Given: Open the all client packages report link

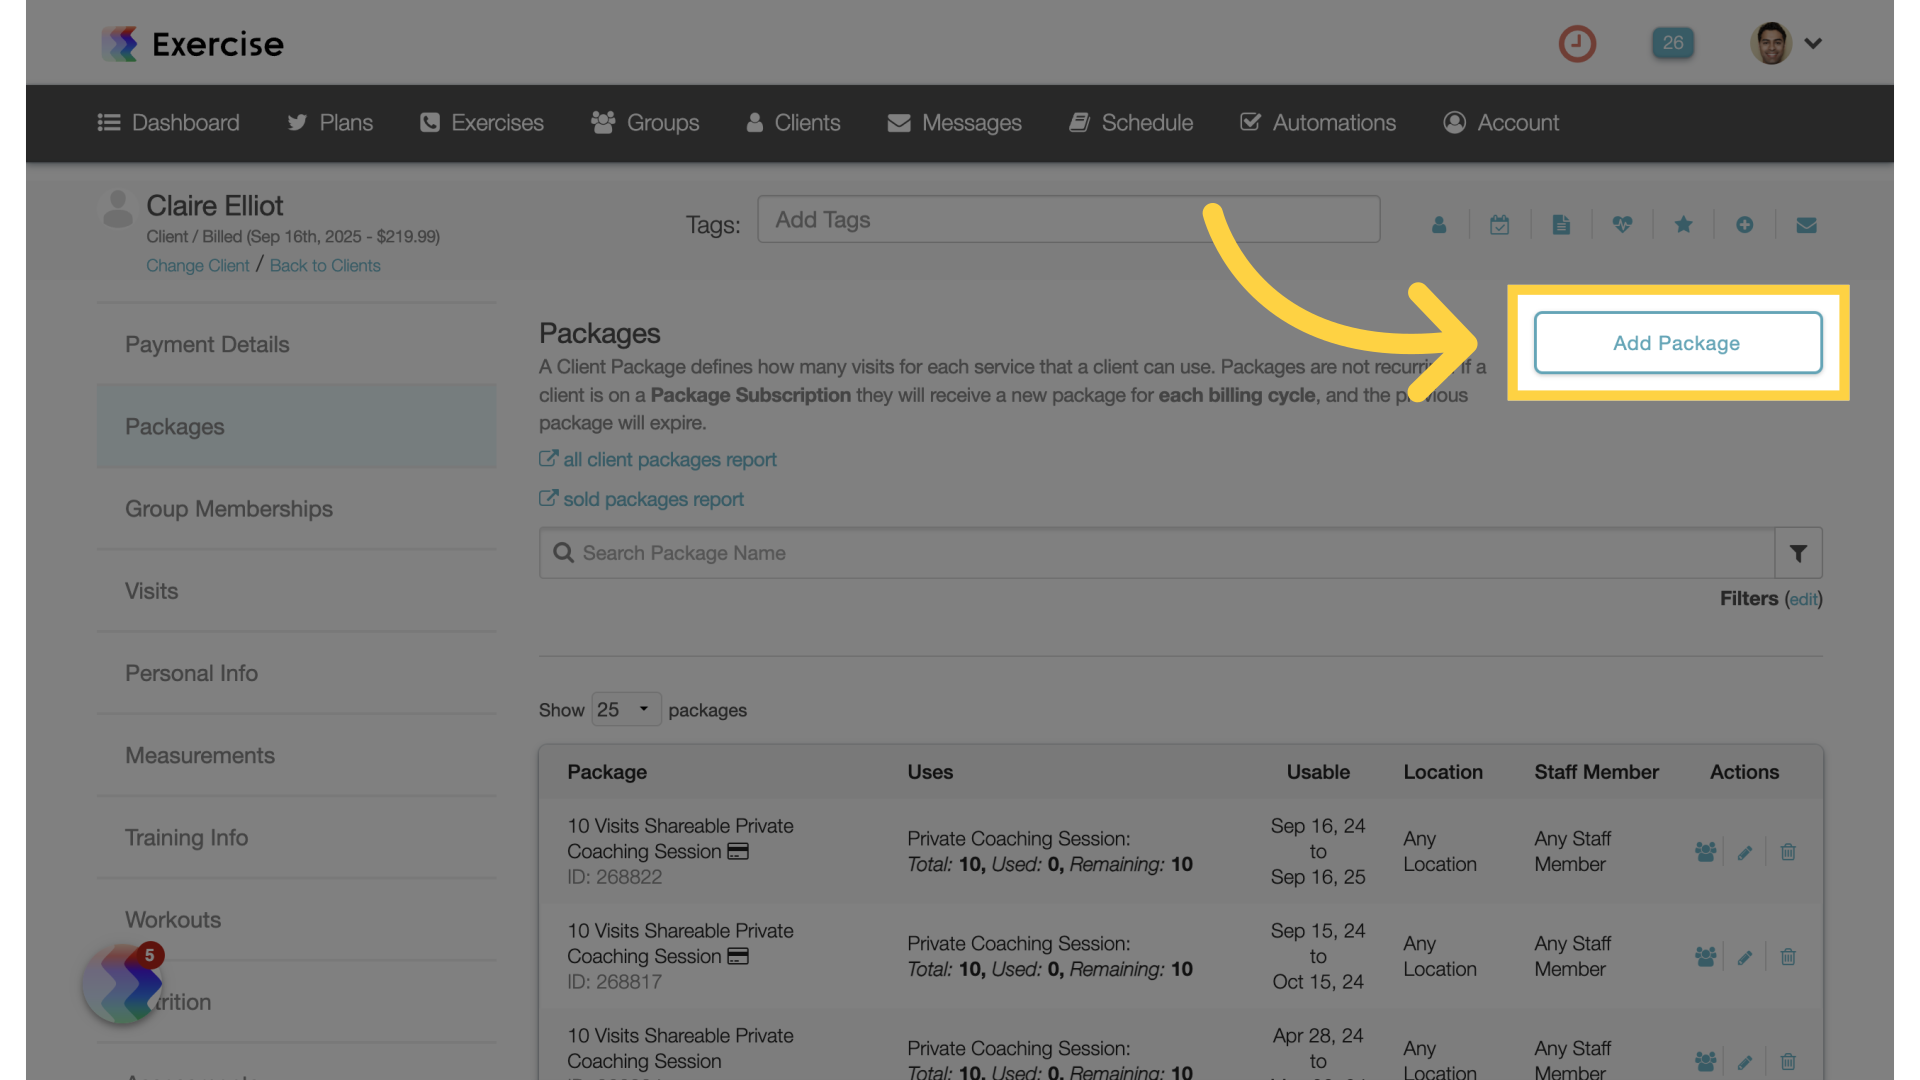Looking at the screenshot, I should [658, 459].
